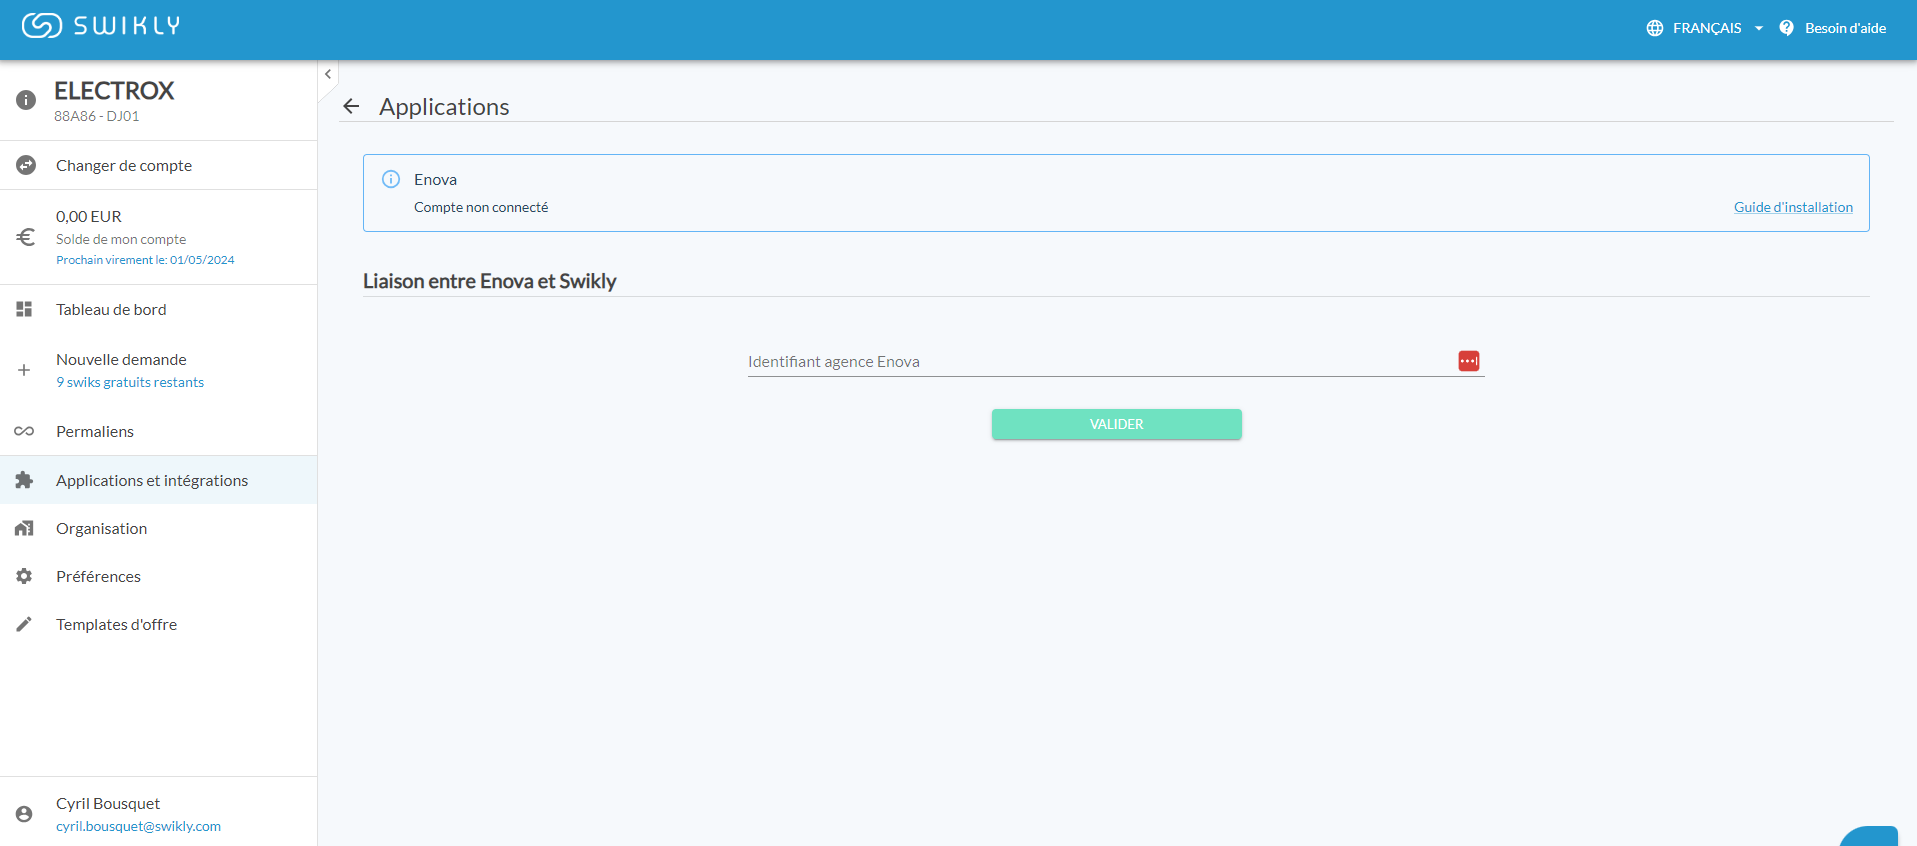Click cyril.bousquet@swikly.com email
This screenshot has height=846, width=1917.
(x=138, y=826)
